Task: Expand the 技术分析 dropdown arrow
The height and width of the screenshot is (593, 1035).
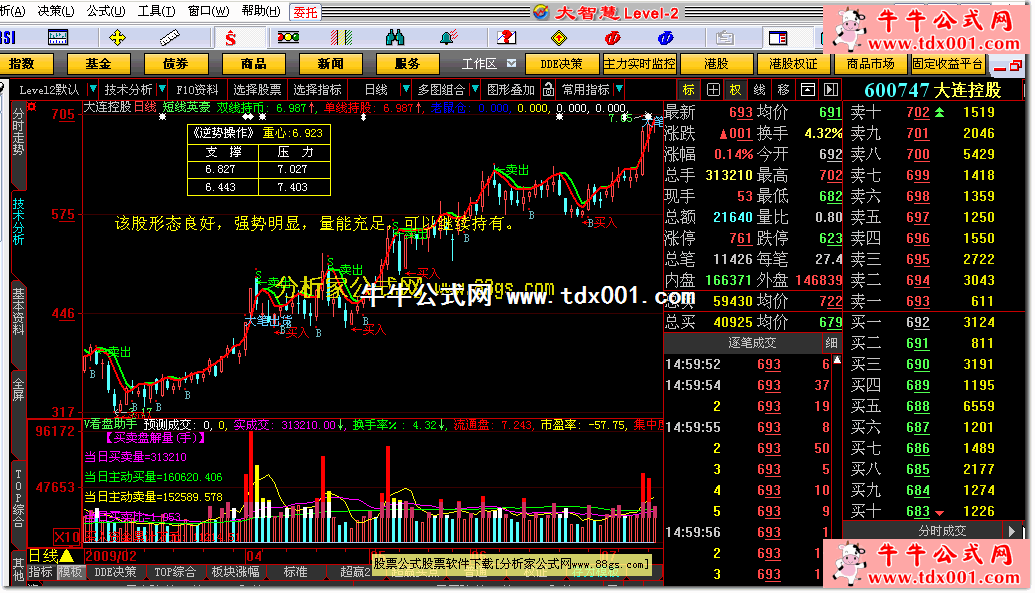Action: coord(162,89)
